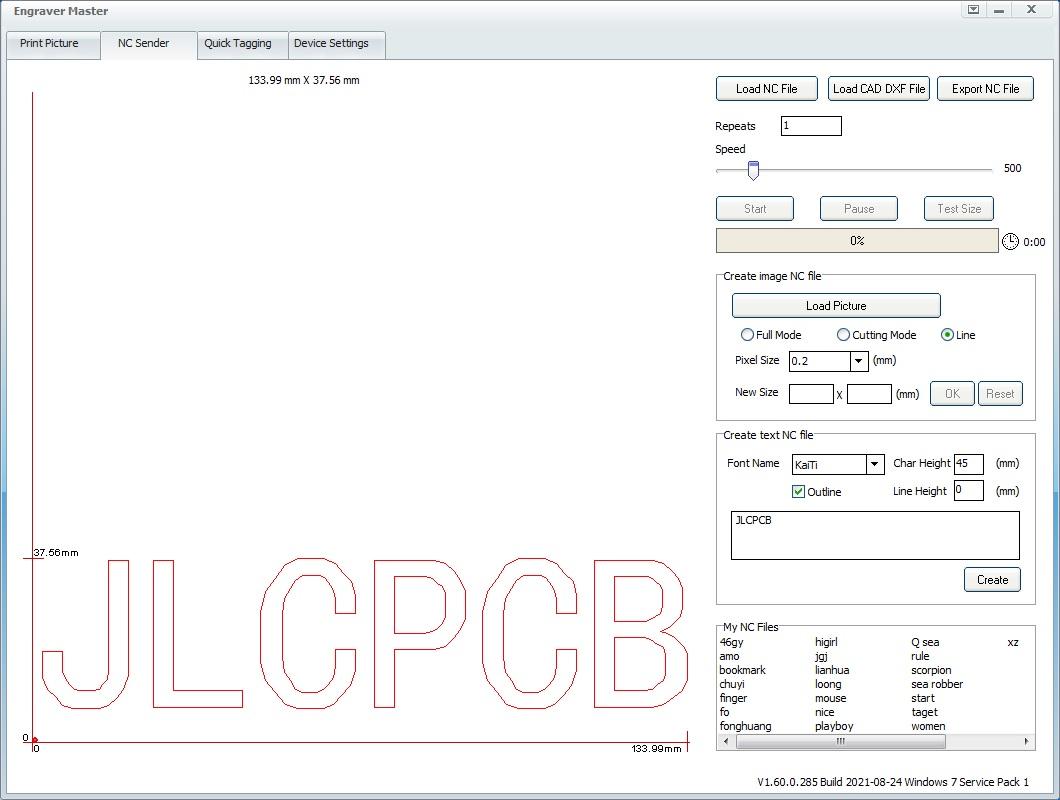Open the Quick Tagging tab

coord(242,44)
